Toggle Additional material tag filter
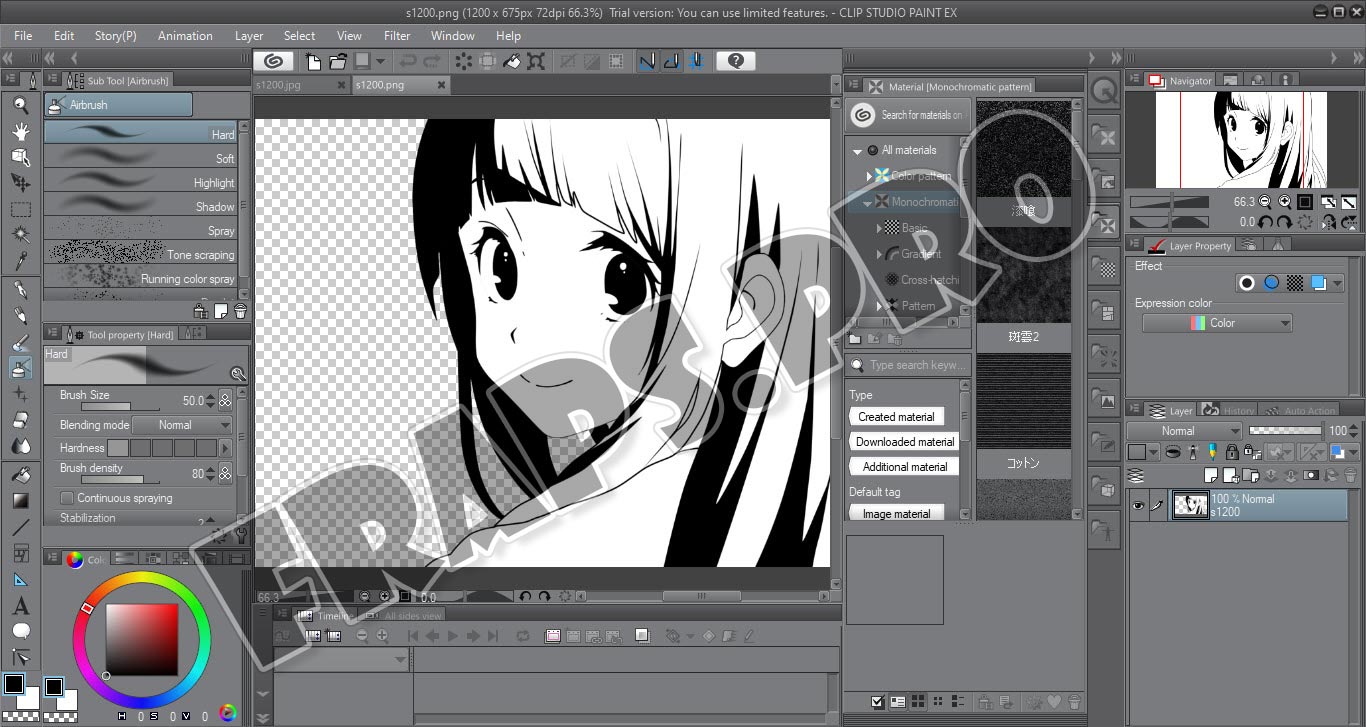The width and height of the screenshot is (1366, 727). point(905,467)
